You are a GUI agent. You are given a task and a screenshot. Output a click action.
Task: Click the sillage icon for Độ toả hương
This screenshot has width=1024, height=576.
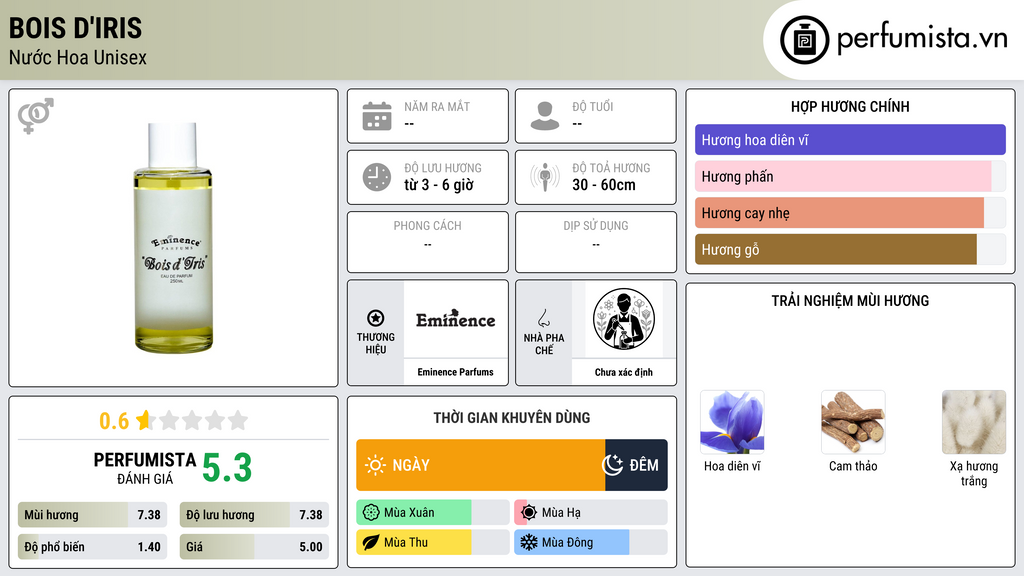[545, 177]
